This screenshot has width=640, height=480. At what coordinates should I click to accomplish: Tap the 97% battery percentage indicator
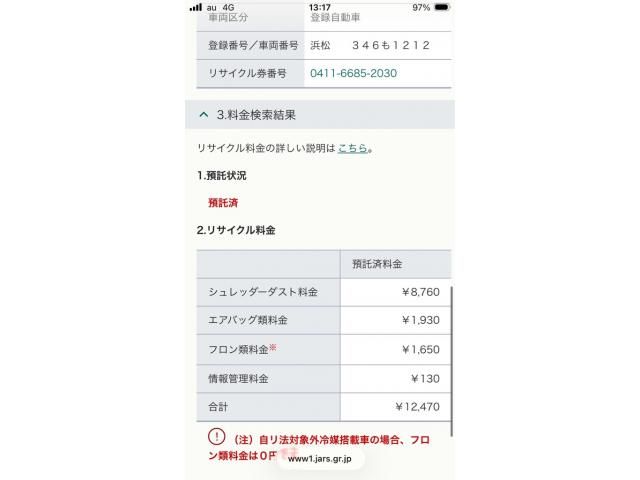tap(421, 7)
